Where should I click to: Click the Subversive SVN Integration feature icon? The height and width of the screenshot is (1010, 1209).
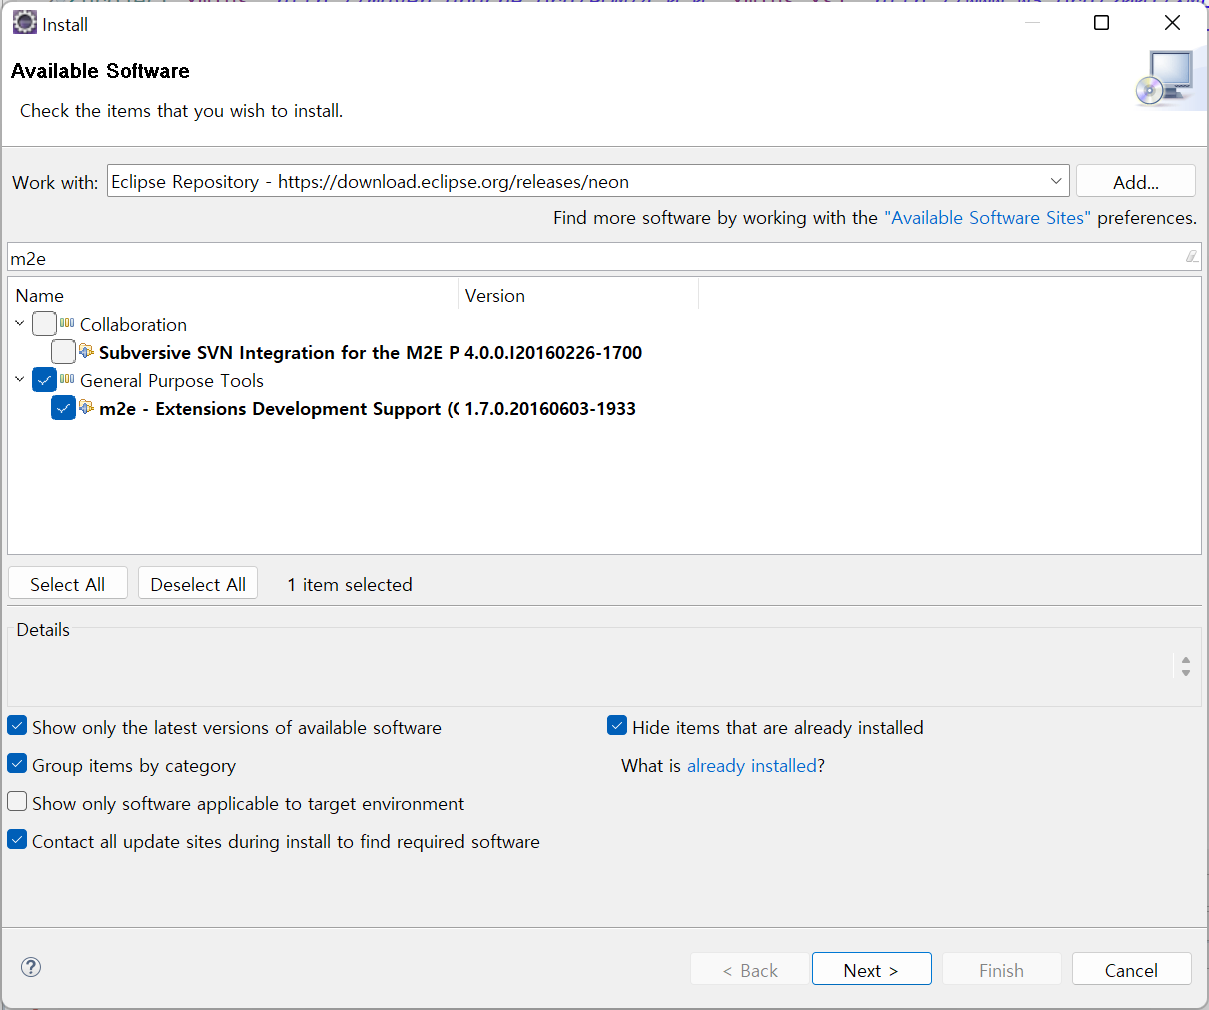point(87,351)
